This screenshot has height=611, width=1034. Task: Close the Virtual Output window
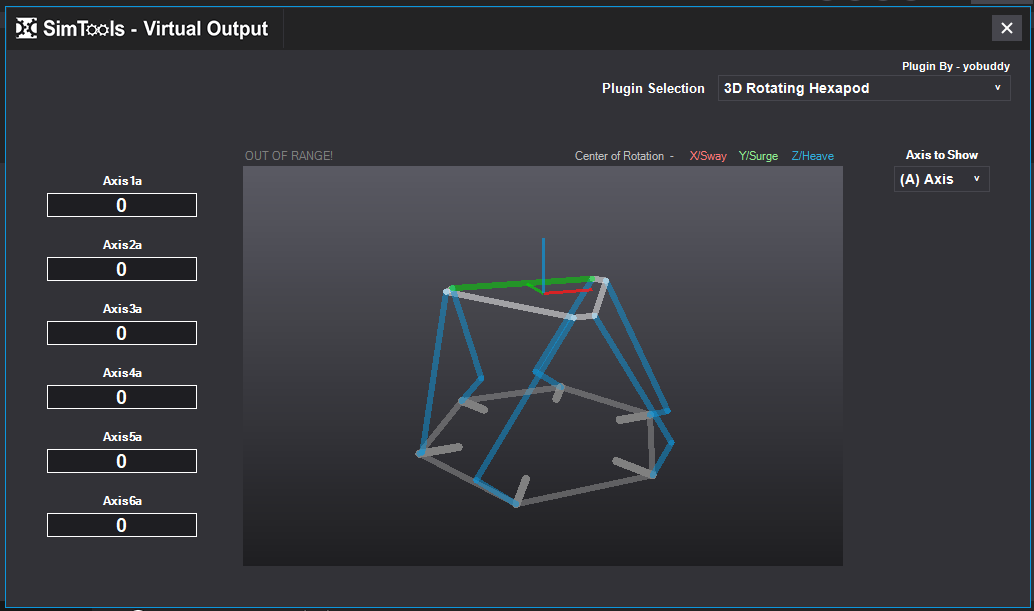[x=1006, y=28]
